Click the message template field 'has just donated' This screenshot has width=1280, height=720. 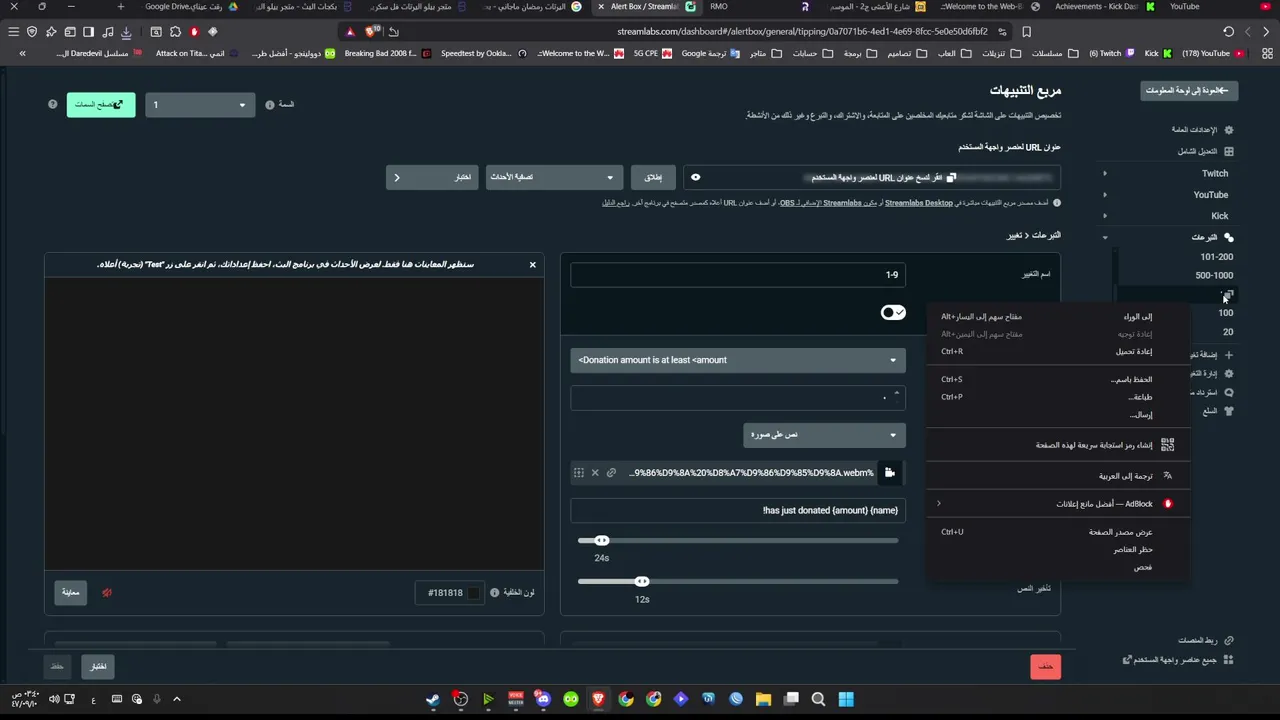coord(738,511)
